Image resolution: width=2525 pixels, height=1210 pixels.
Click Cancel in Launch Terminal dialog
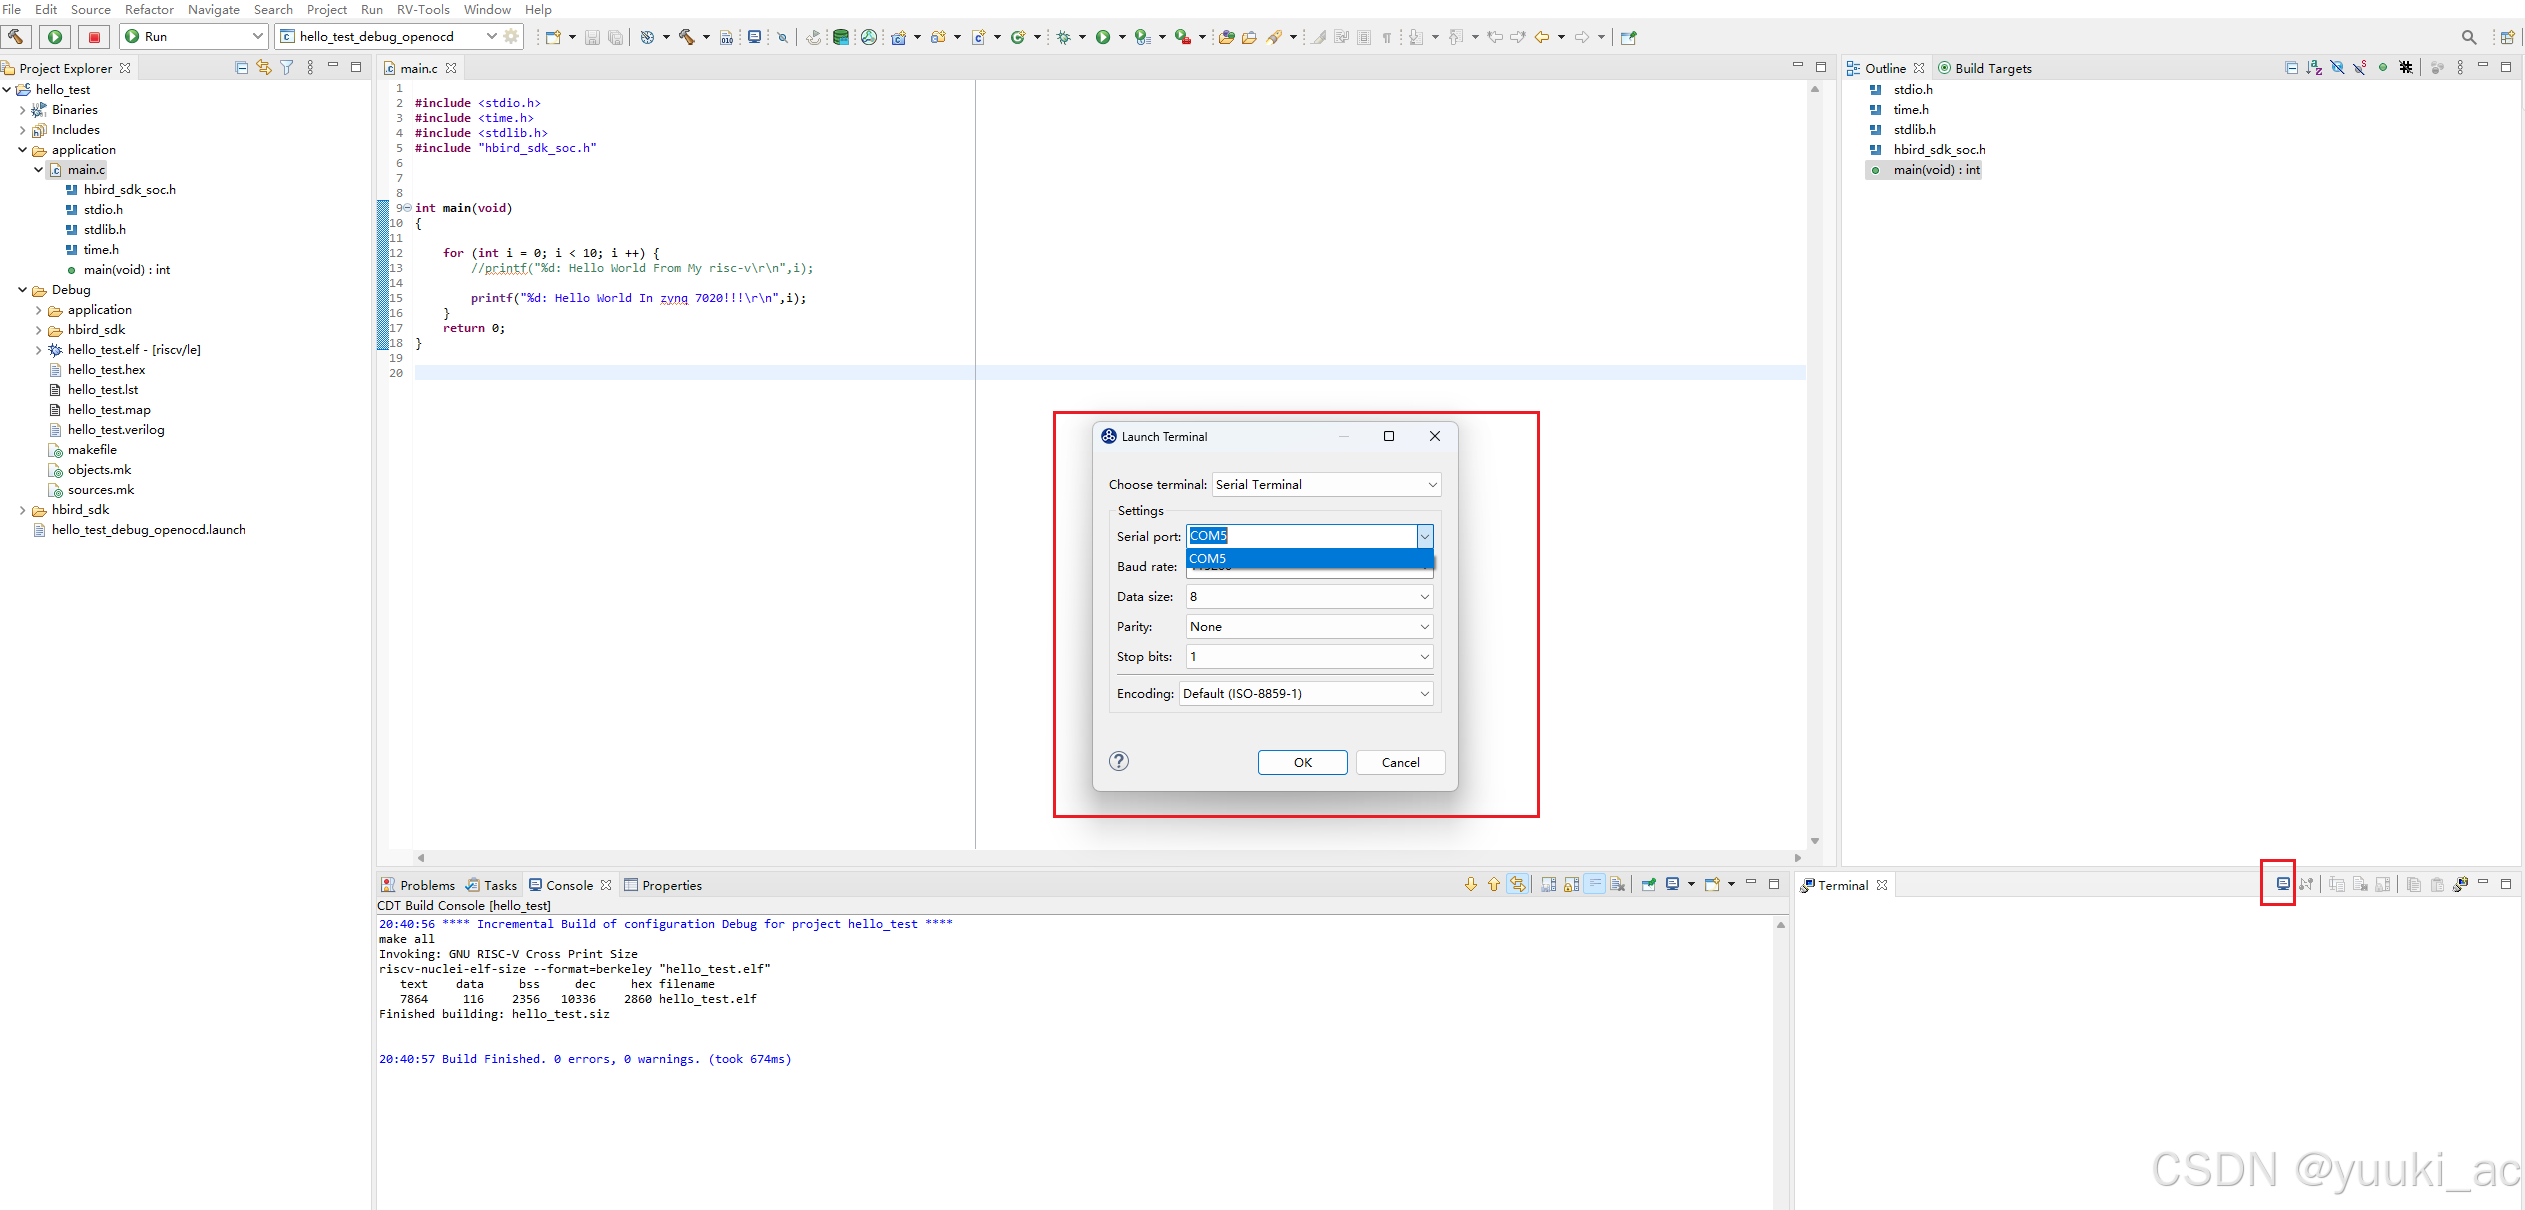1400,762
